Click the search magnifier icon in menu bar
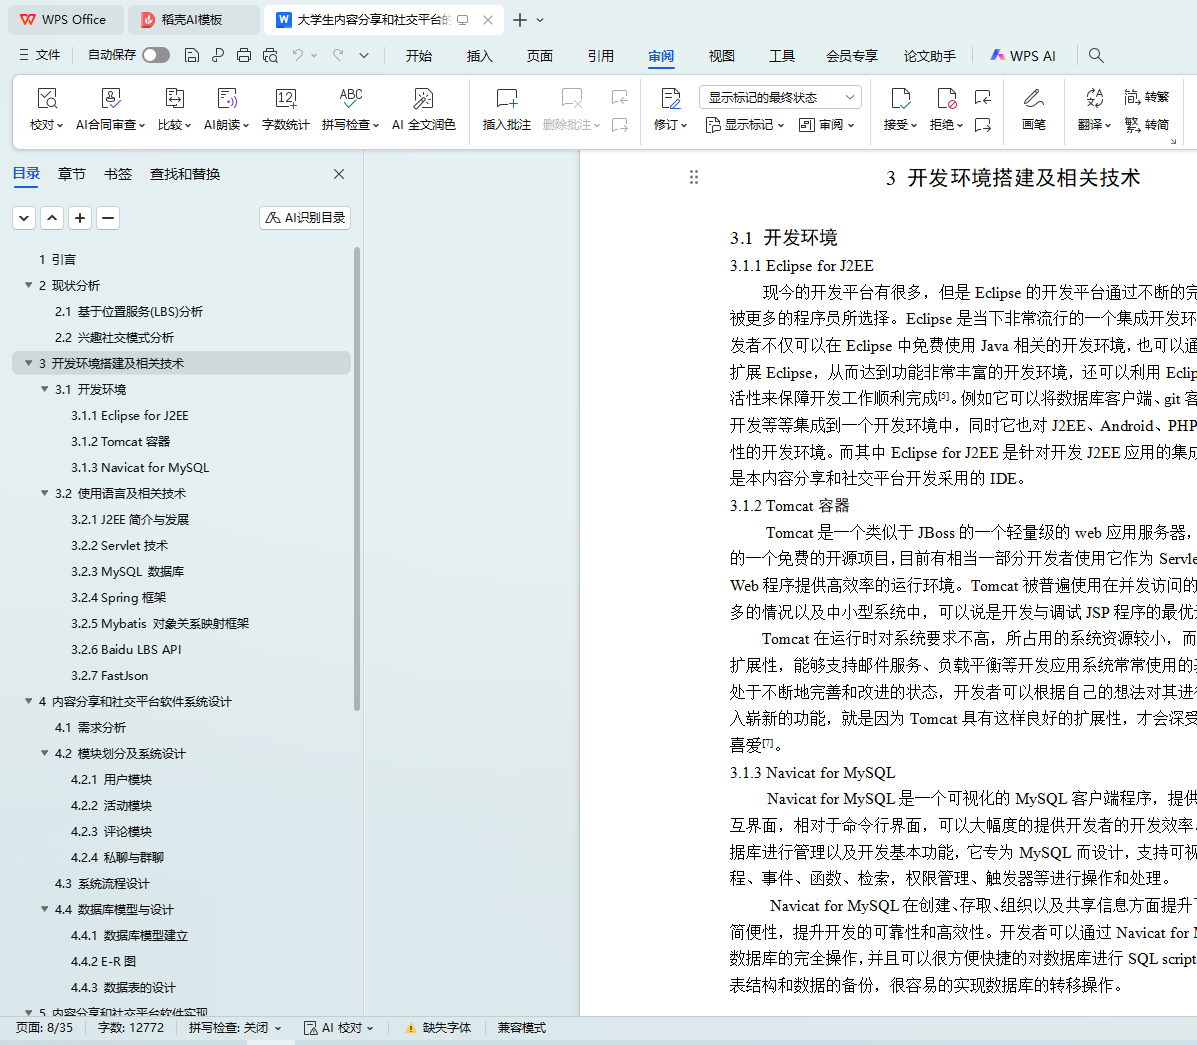 pyautogui.click(x=1096, y=56)
